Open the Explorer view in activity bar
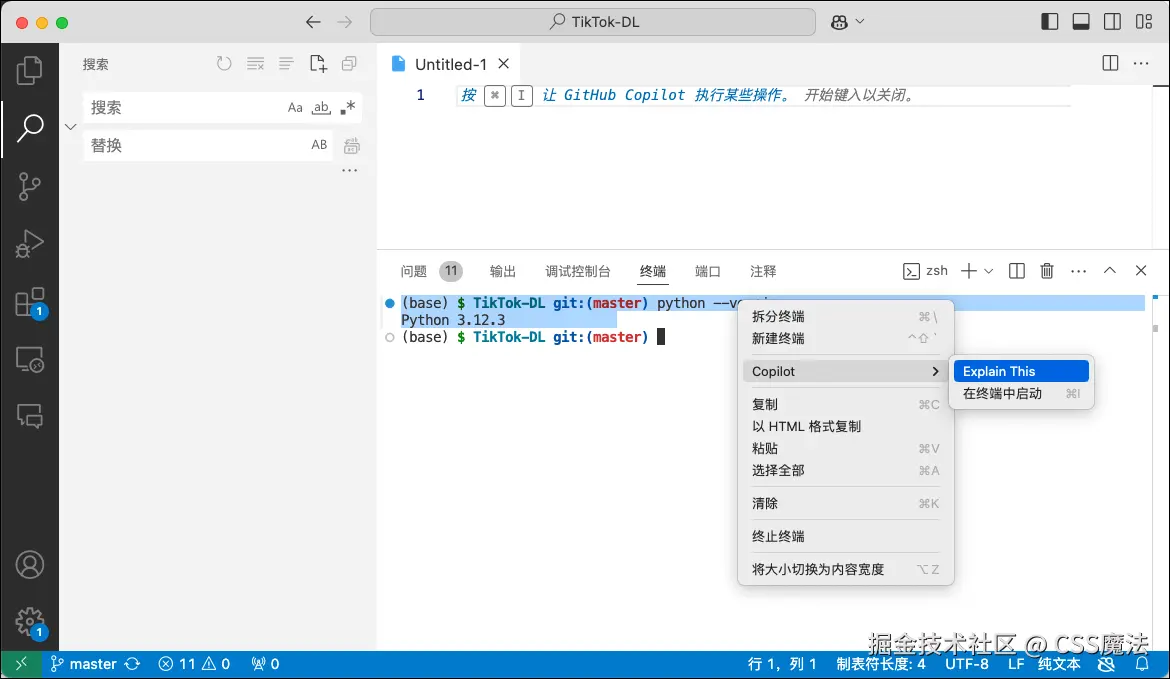 (x=29, y=70)
